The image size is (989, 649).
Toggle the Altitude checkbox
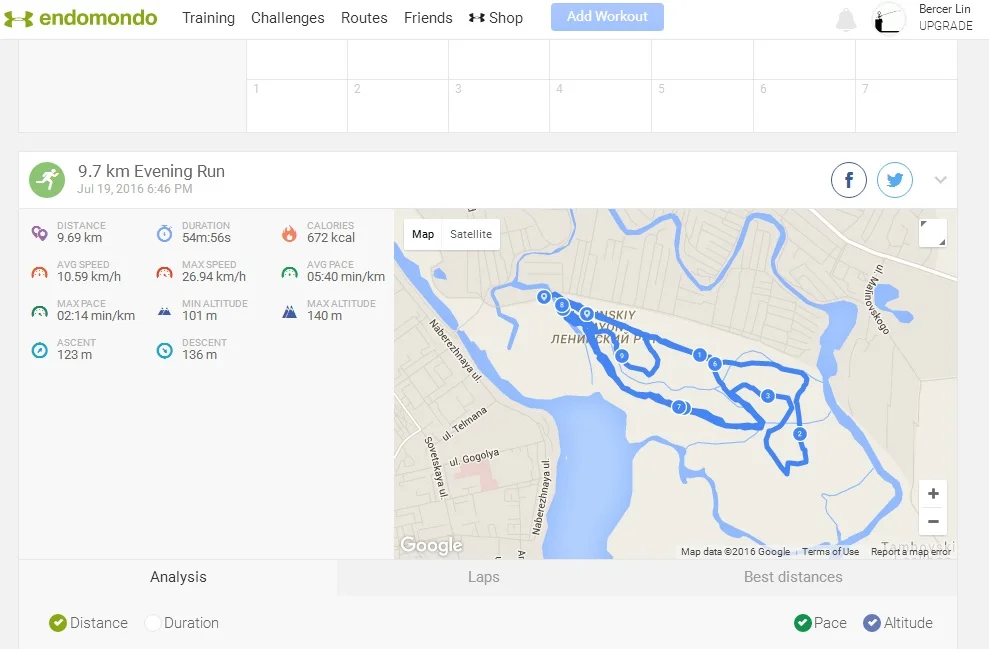(x=872, y=623)
